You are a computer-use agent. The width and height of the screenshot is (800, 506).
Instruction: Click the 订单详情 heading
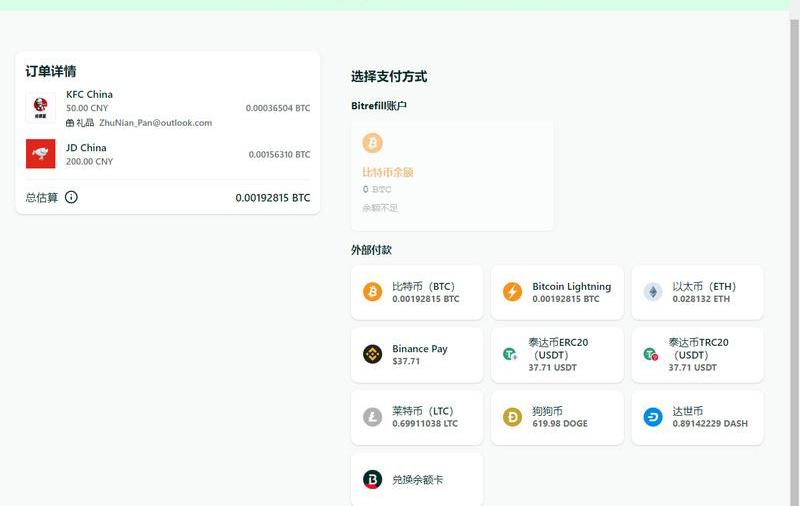pyautogui.click(x=51, y=71)
